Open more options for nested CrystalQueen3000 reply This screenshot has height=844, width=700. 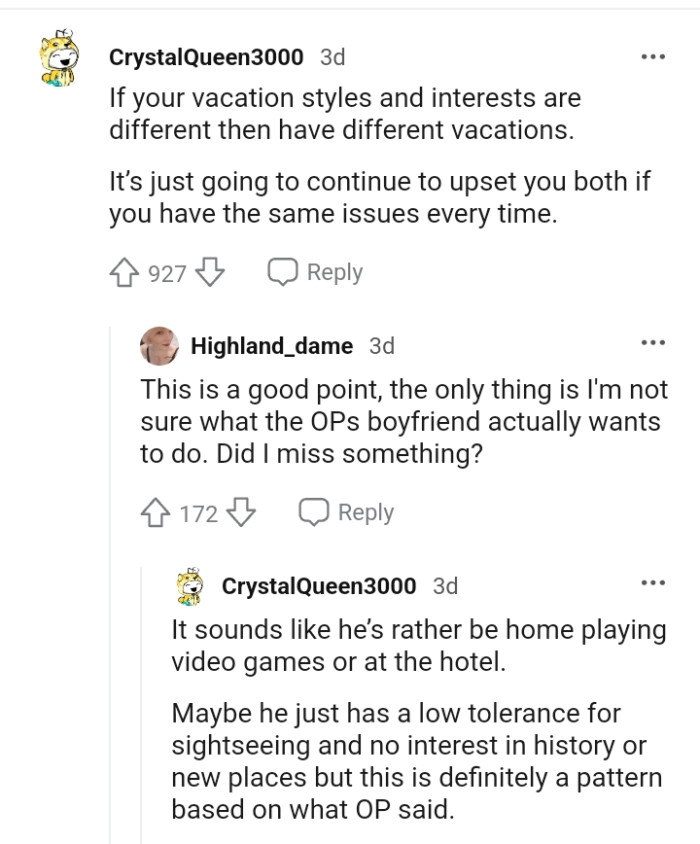pos(653,583)
